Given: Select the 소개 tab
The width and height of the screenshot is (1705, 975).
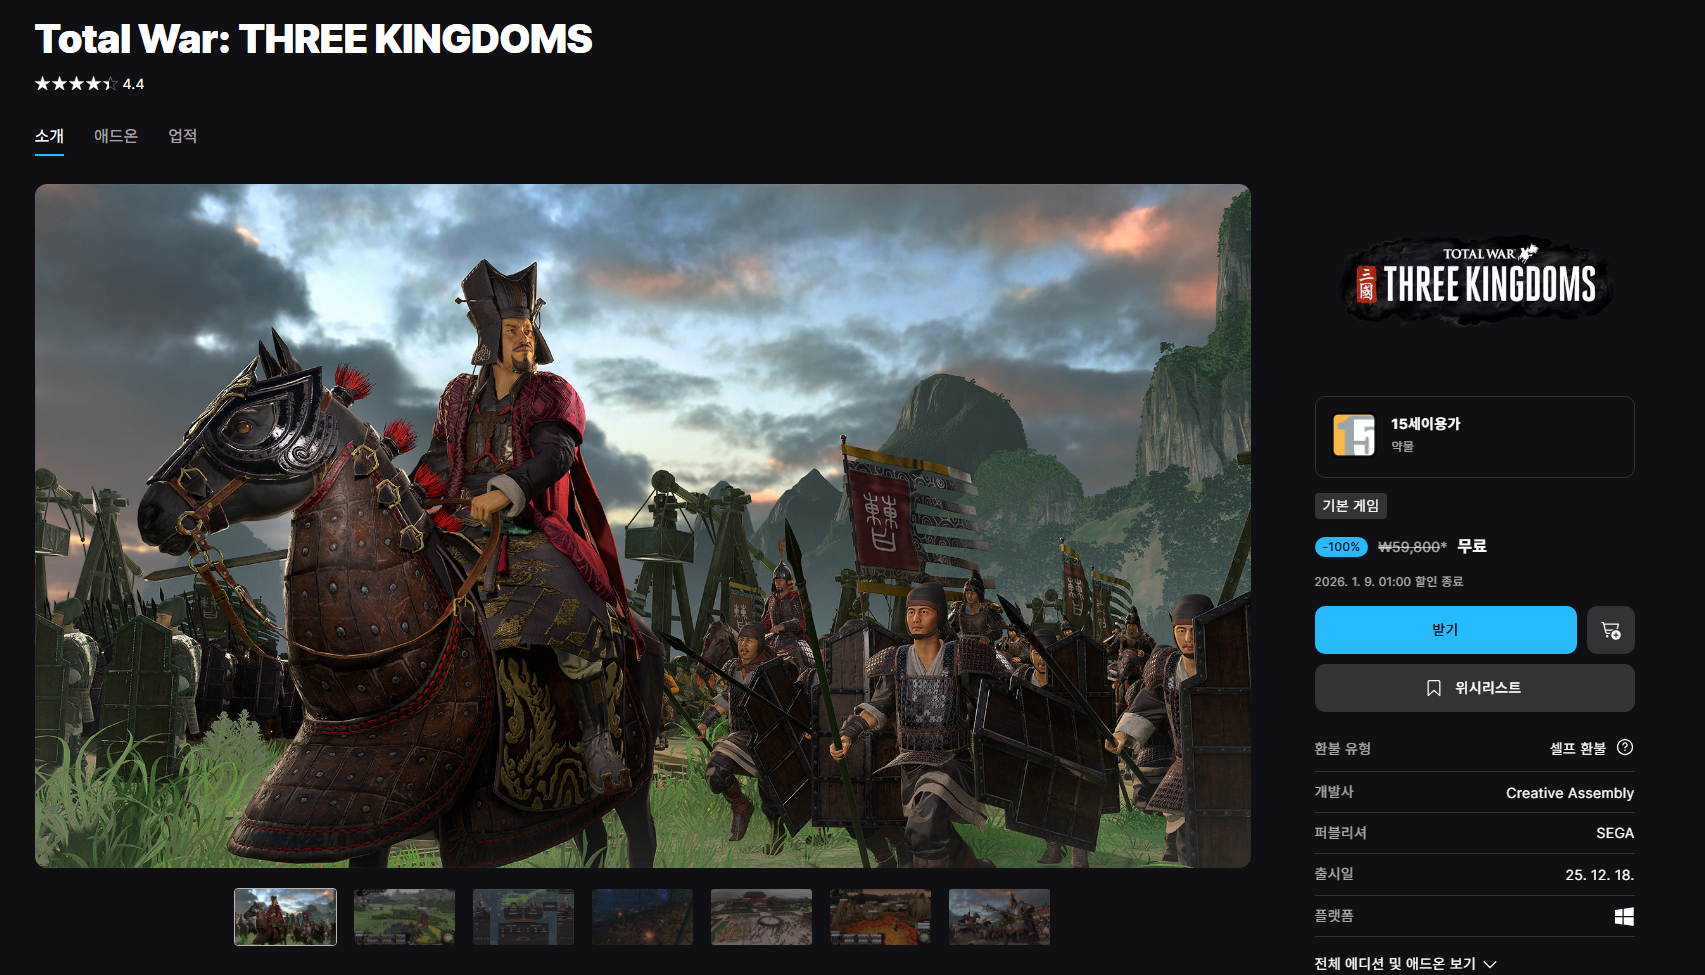Looking at the screenshot, I should click(49, 136).
